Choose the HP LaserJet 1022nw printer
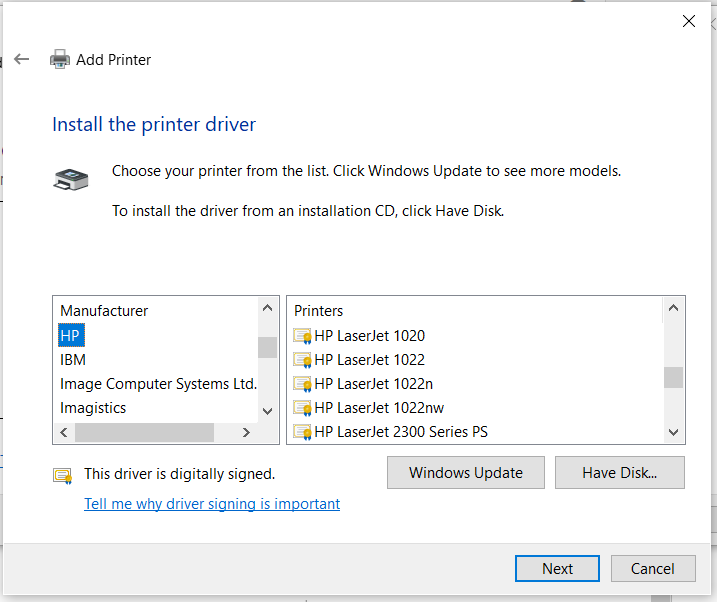The height and width of the screenshot is (602, 717). [379, 408]
